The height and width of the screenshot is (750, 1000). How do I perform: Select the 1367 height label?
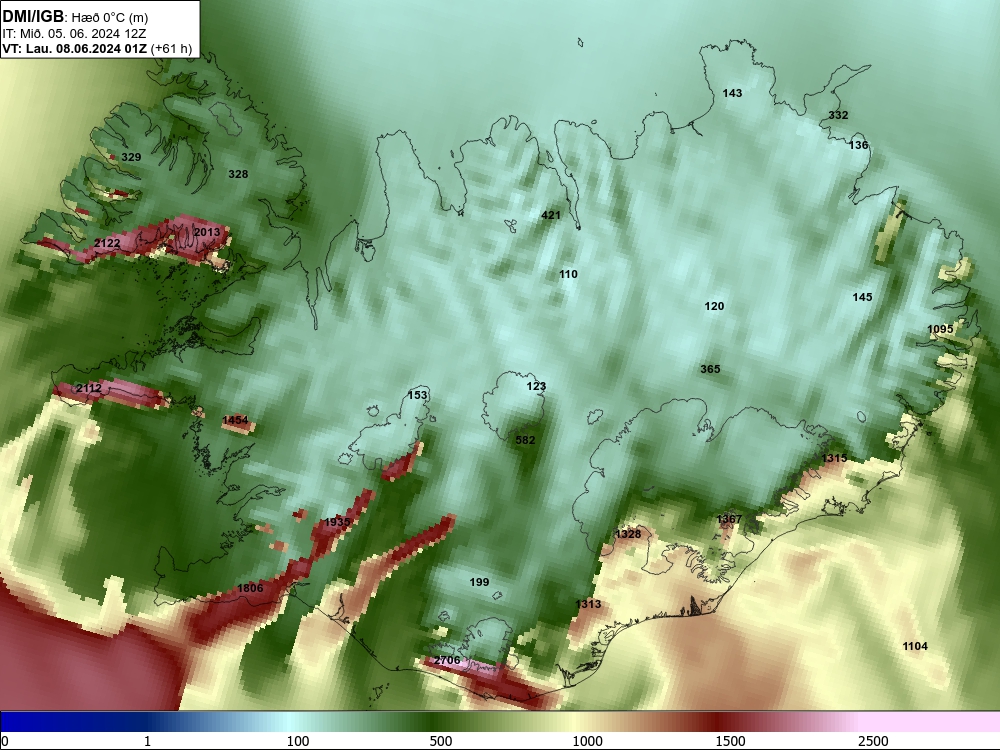729,519
